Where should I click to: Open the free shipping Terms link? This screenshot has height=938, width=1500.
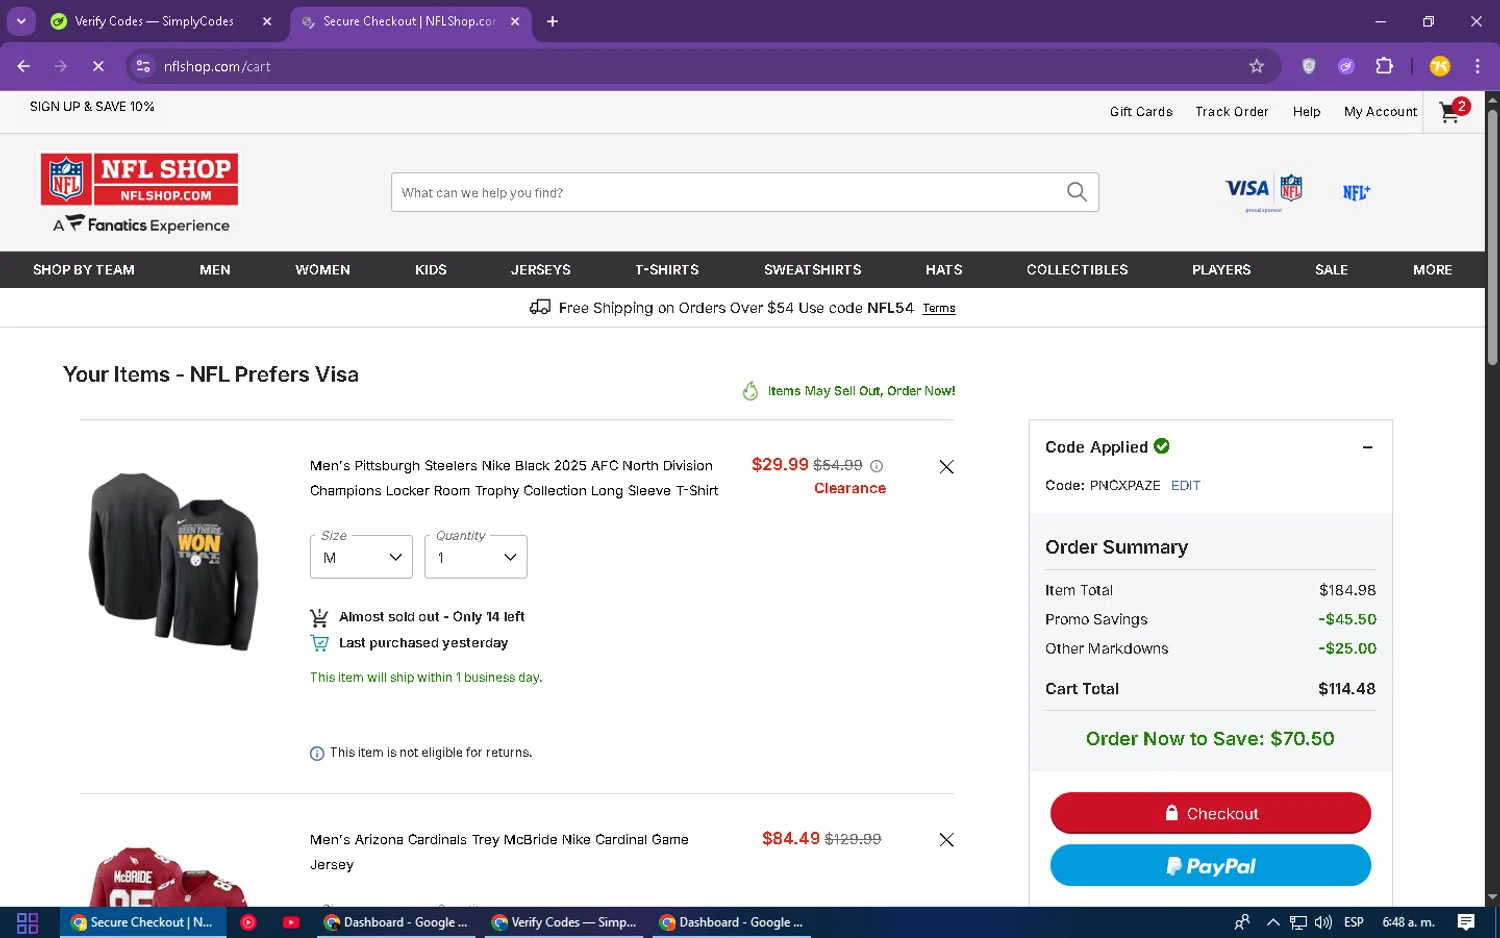939,308
